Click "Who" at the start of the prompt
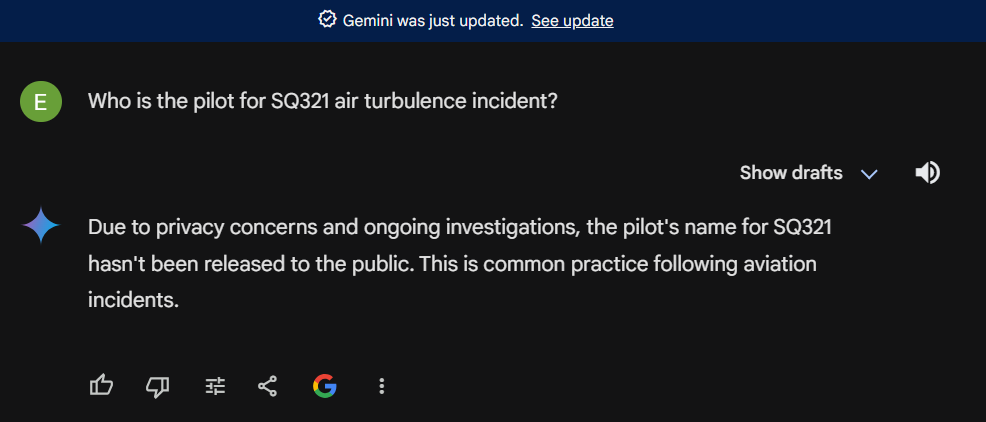This screenshot has width=986, height=422. 108,101
